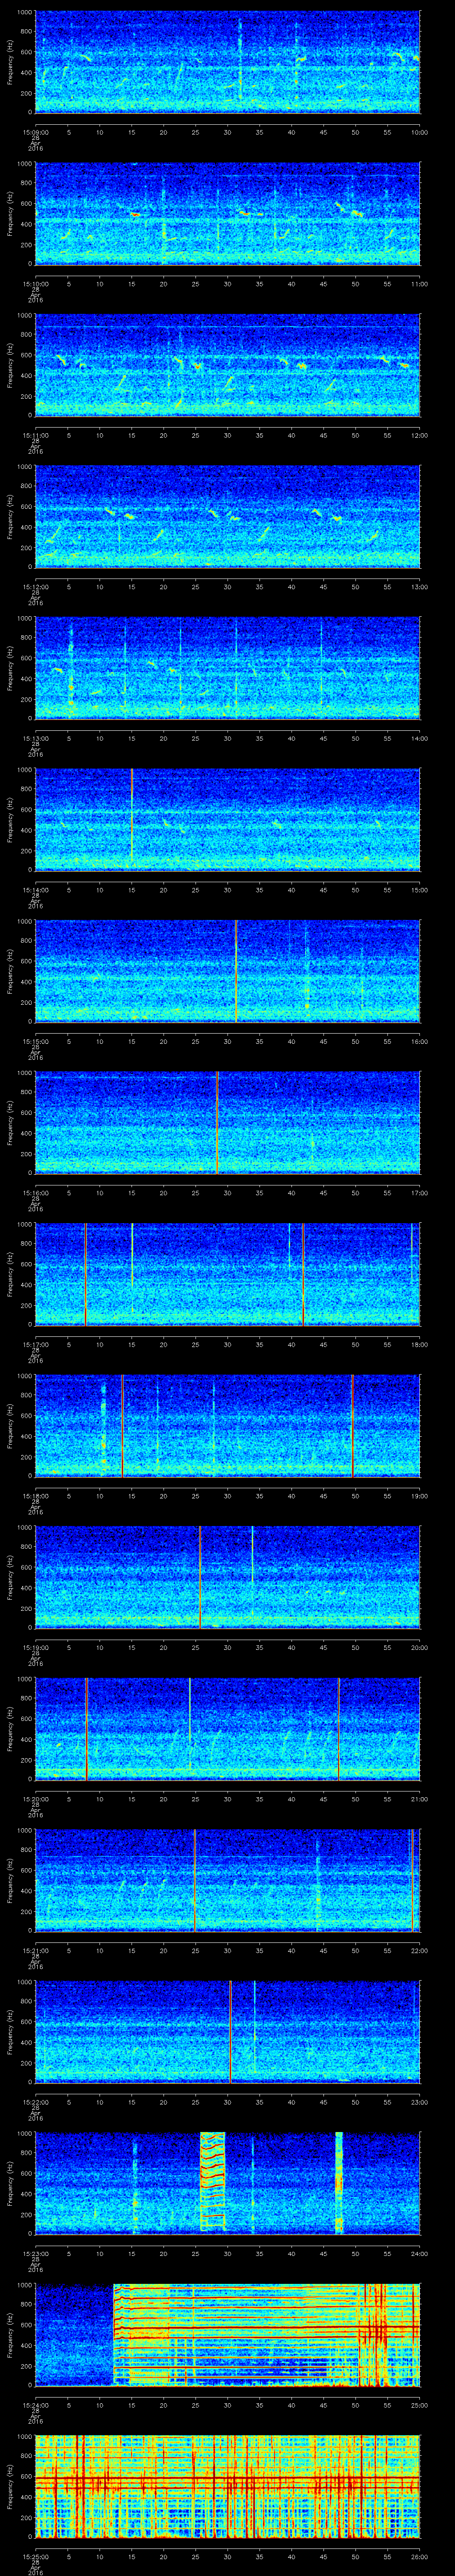455x2576 pixels.
Task: Click the spectrogram panel starting at 15:12:00
Action: pyautogui.click(x=227, y=516)
